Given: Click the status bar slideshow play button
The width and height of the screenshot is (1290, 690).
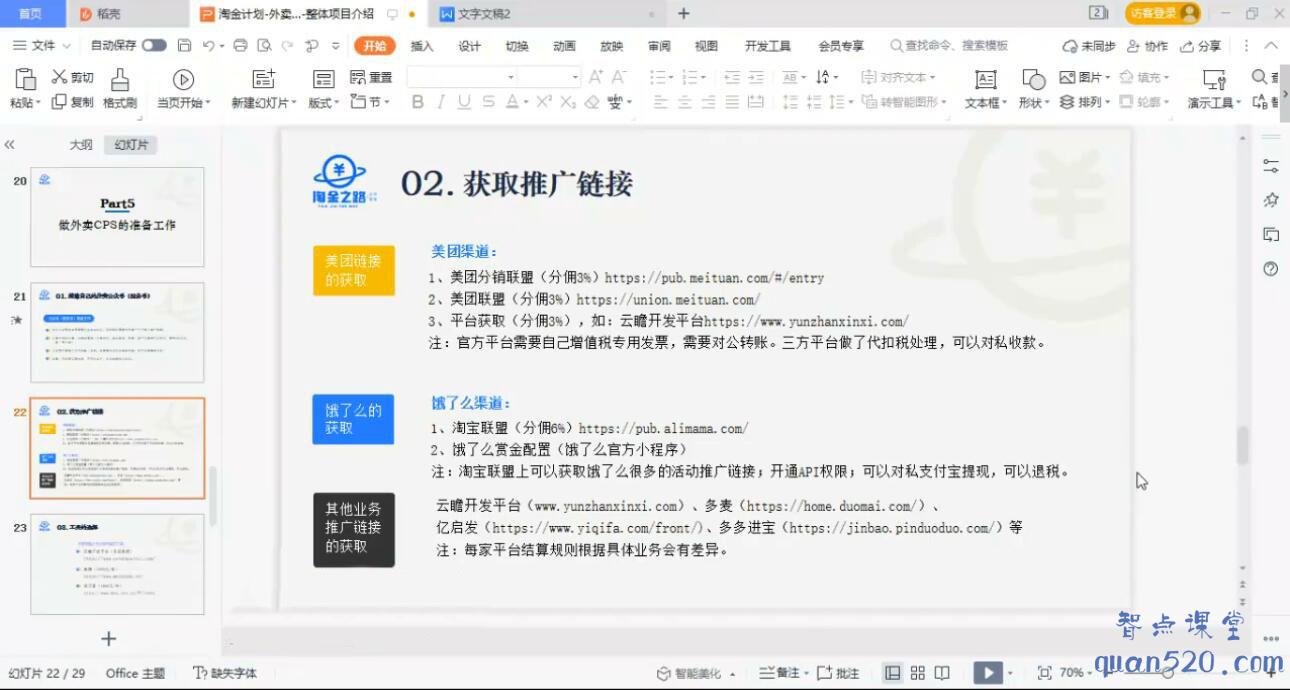Looking at the screenshot, I should 988,673.
